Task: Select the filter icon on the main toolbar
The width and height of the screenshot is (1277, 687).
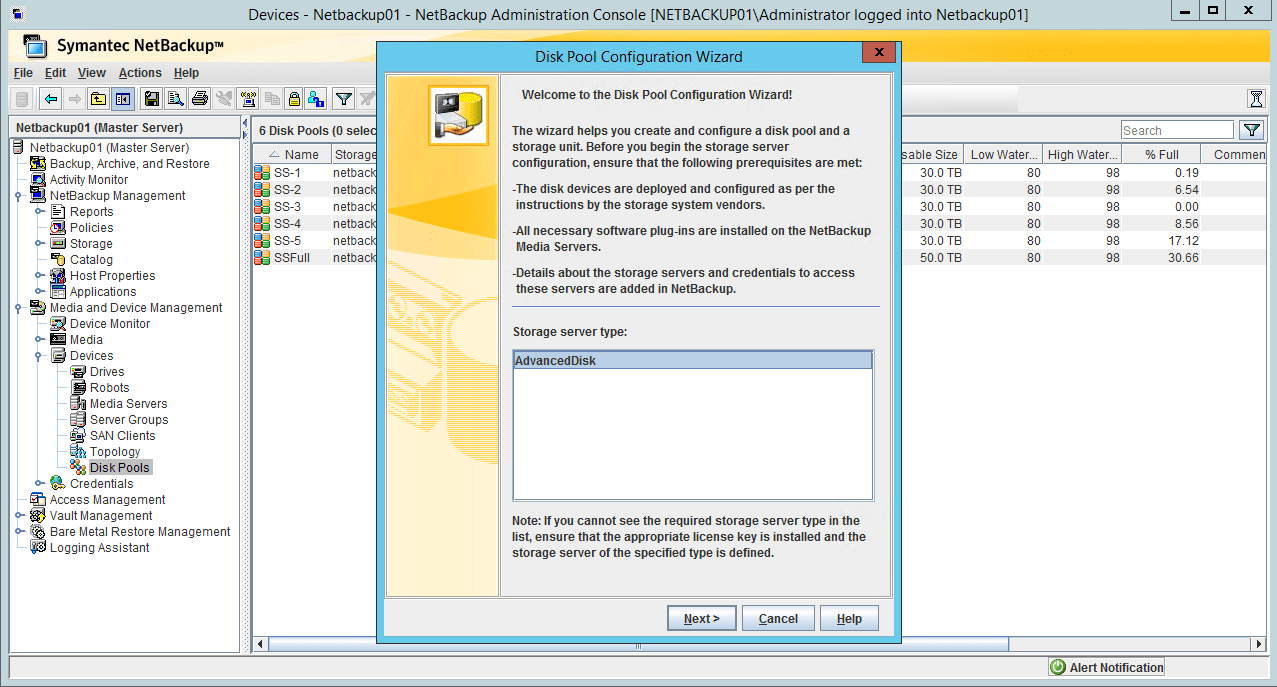Action: coord(343,98)
